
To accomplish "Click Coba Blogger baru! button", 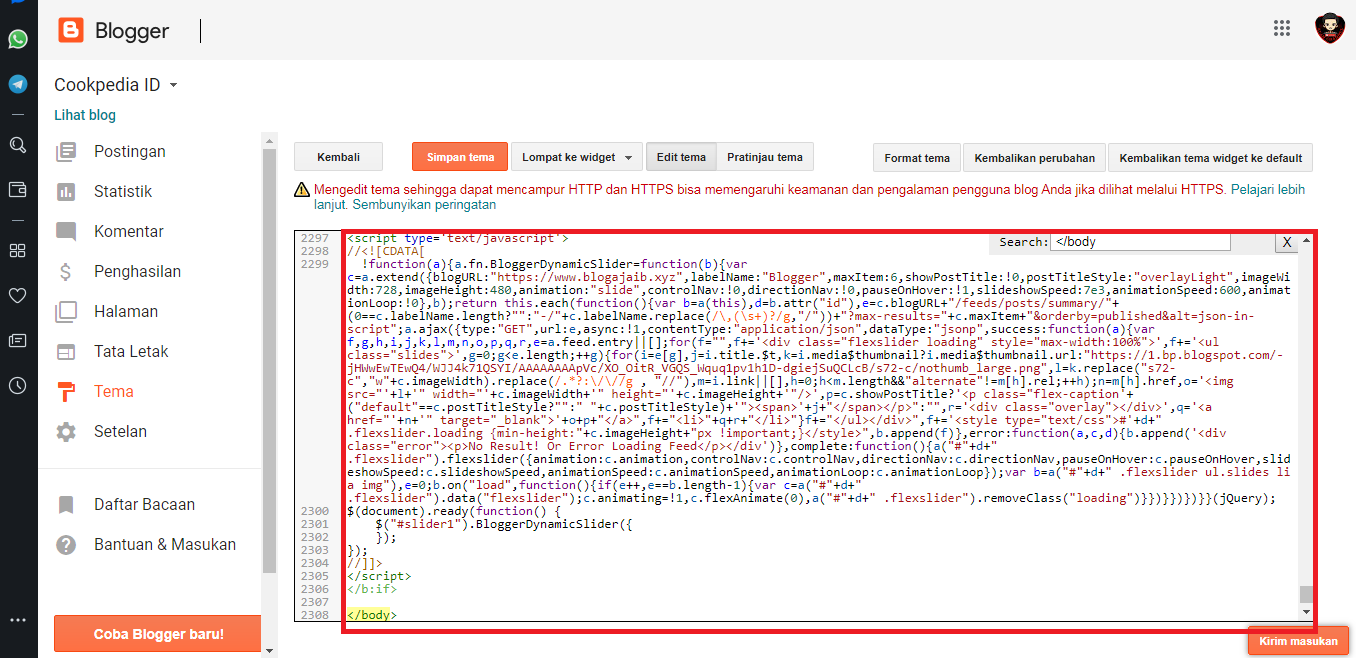I will pyautogui.click(x=158, y=634).
